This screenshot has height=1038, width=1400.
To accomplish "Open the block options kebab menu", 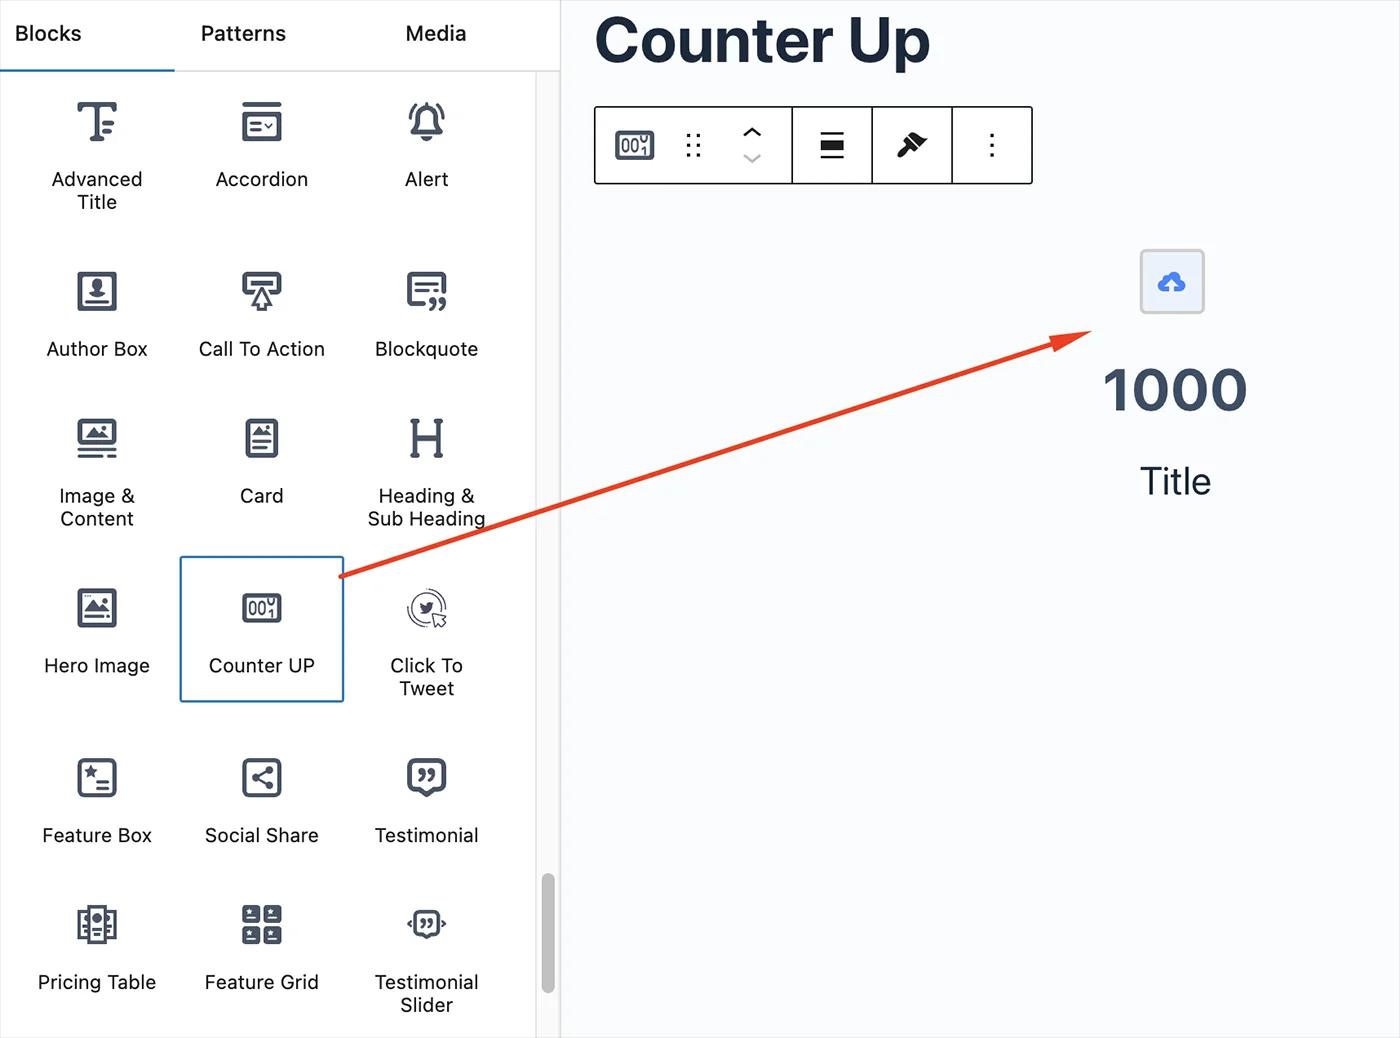I will click(x=991, y=145).
